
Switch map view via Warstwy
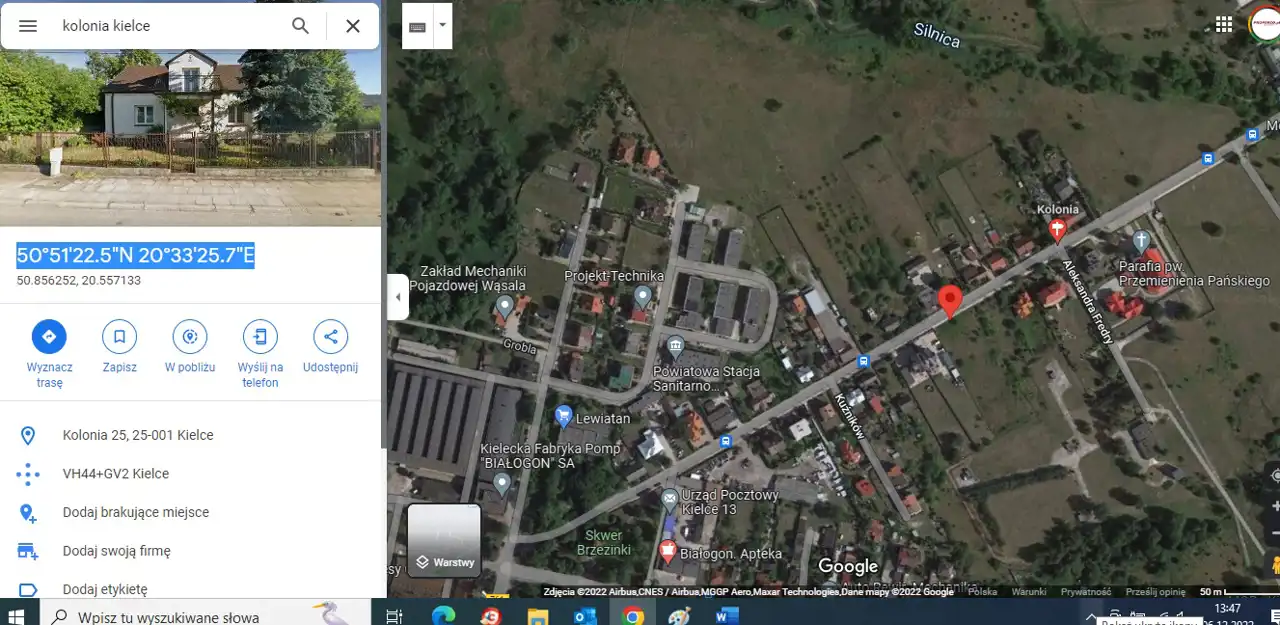coord(444,540)
